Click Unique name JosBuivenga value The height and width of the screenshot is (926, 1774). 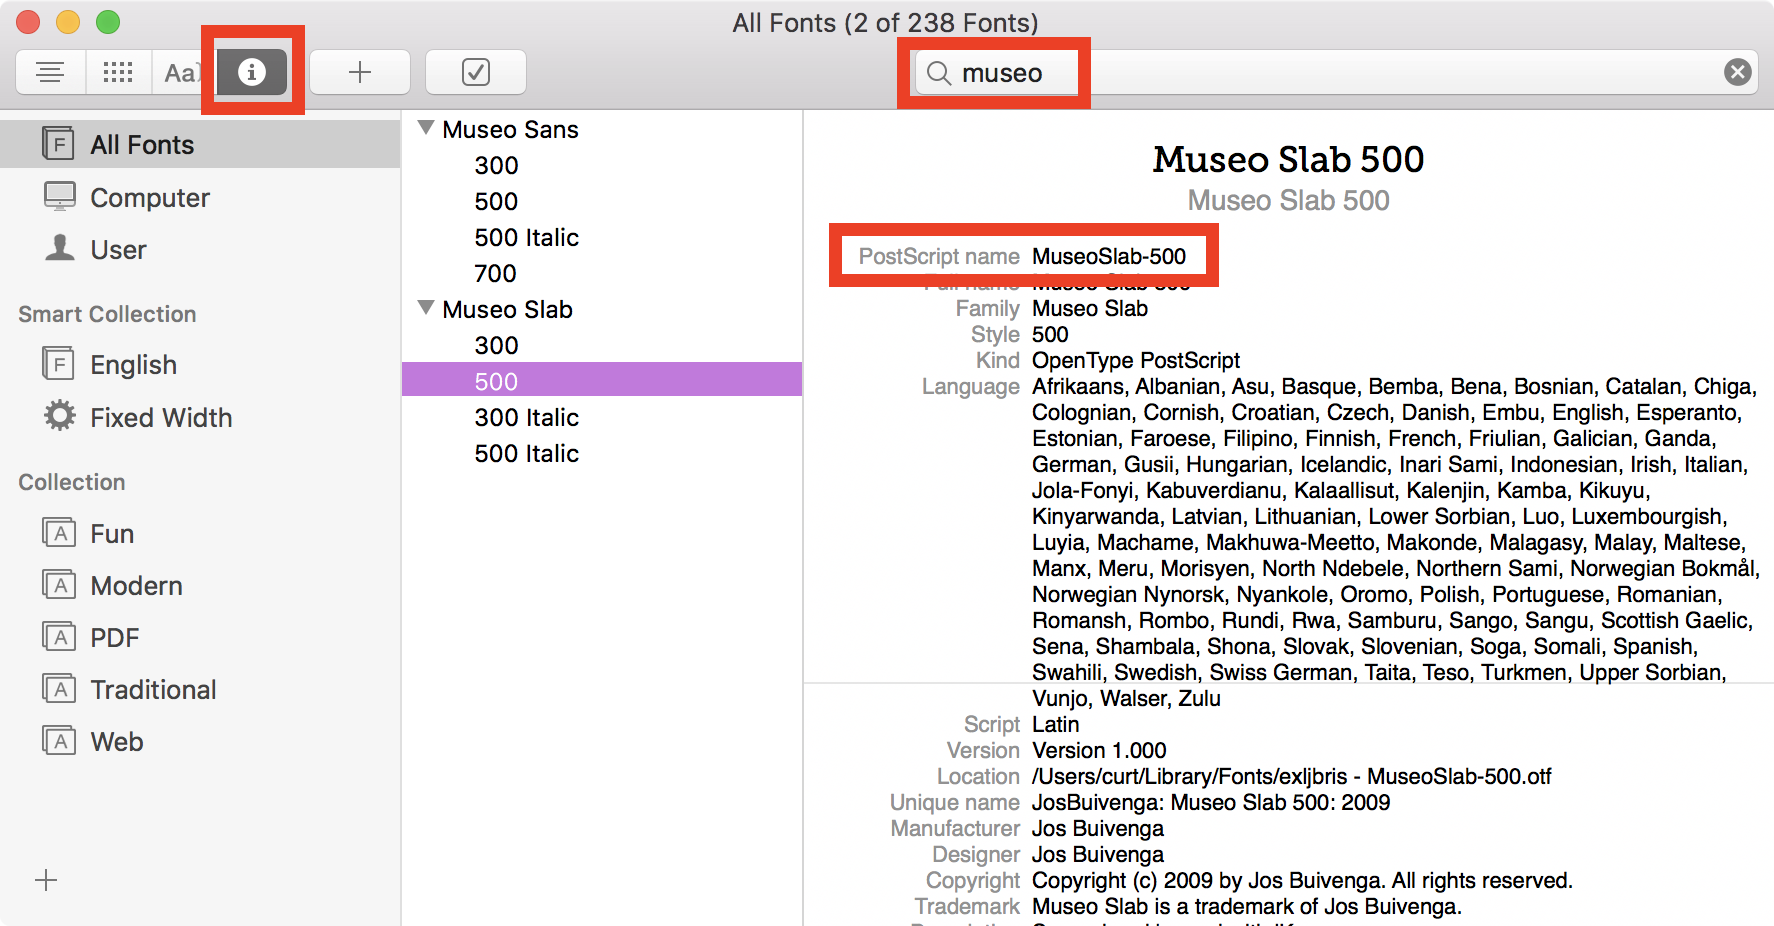pyautogui.click(x=1211, y=802)
